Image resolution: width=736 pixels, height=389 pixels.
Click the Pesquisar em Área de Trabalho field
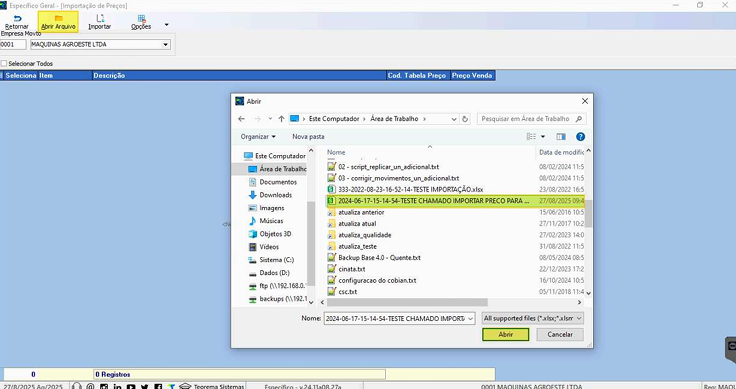(531, 119)
